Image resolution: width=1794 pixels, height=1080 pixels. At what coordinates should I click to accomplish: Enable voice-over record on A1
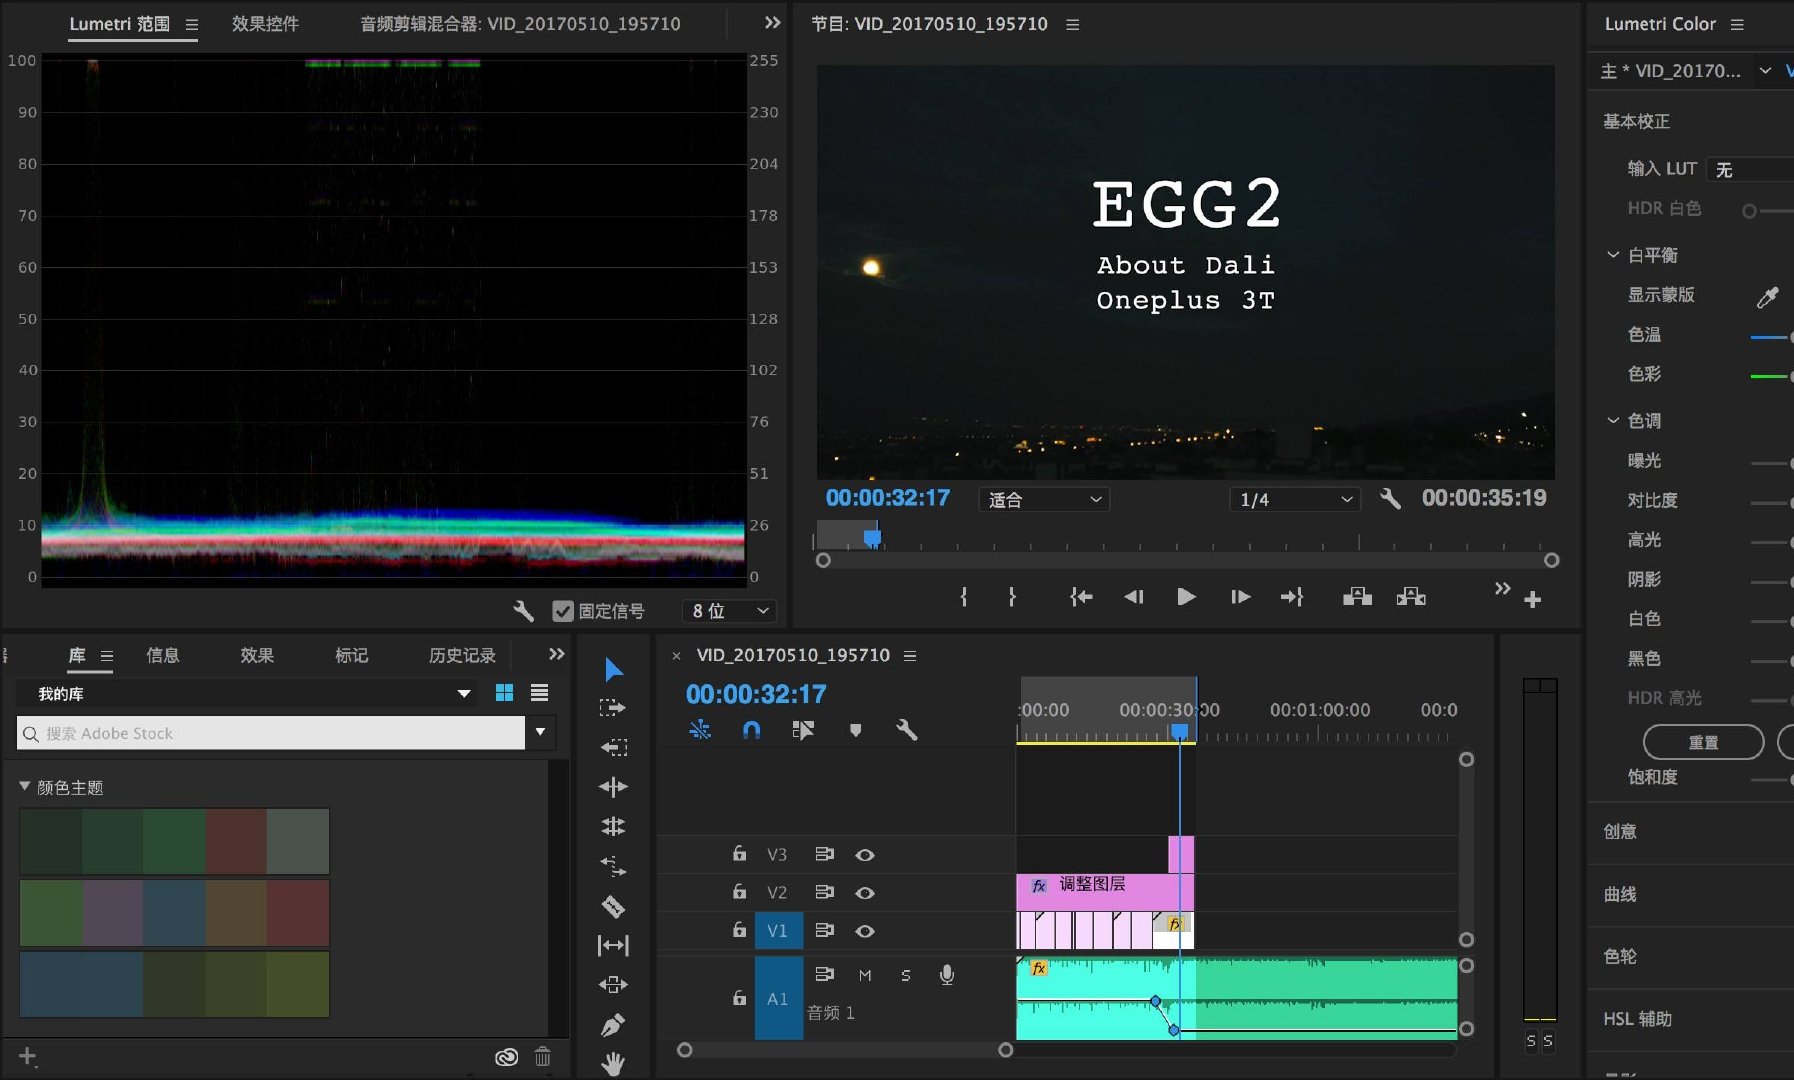click(946, 975)
